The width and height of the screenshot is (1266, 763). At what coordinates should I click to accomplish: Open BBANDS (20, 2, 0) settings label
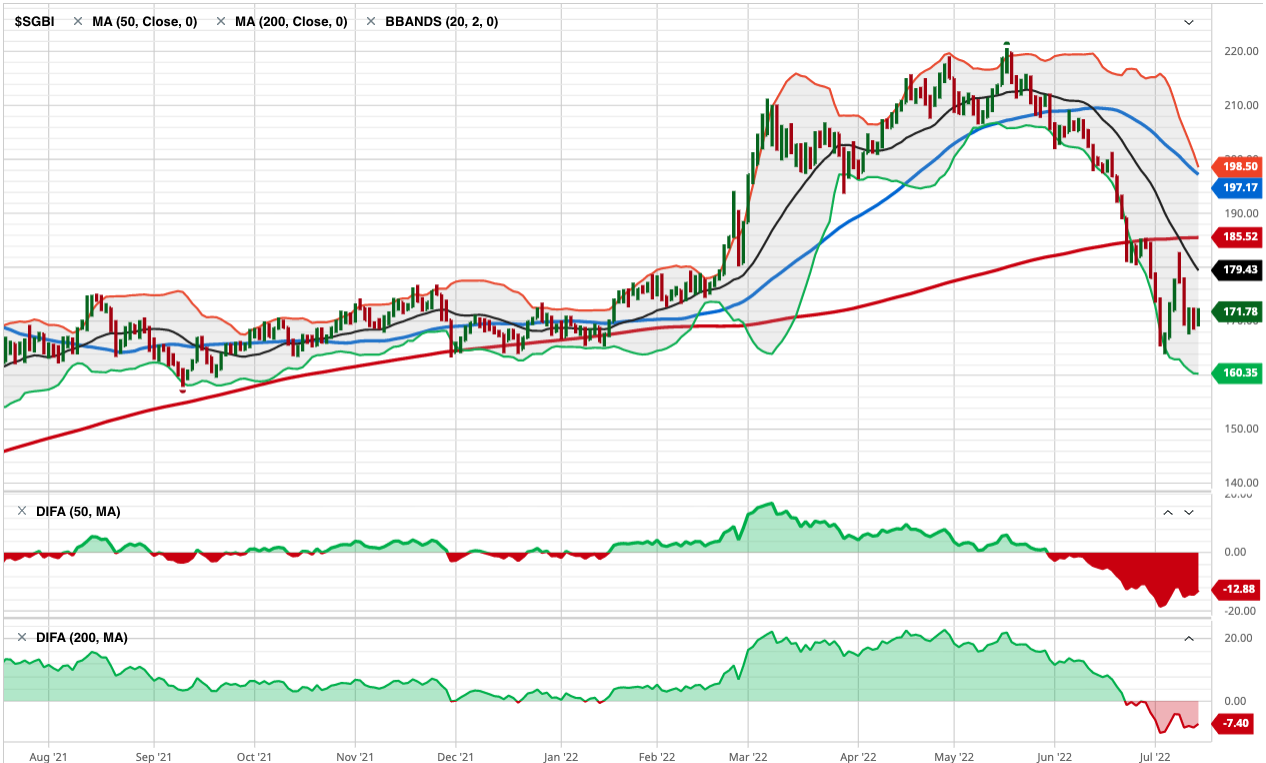tap(441, 21)
